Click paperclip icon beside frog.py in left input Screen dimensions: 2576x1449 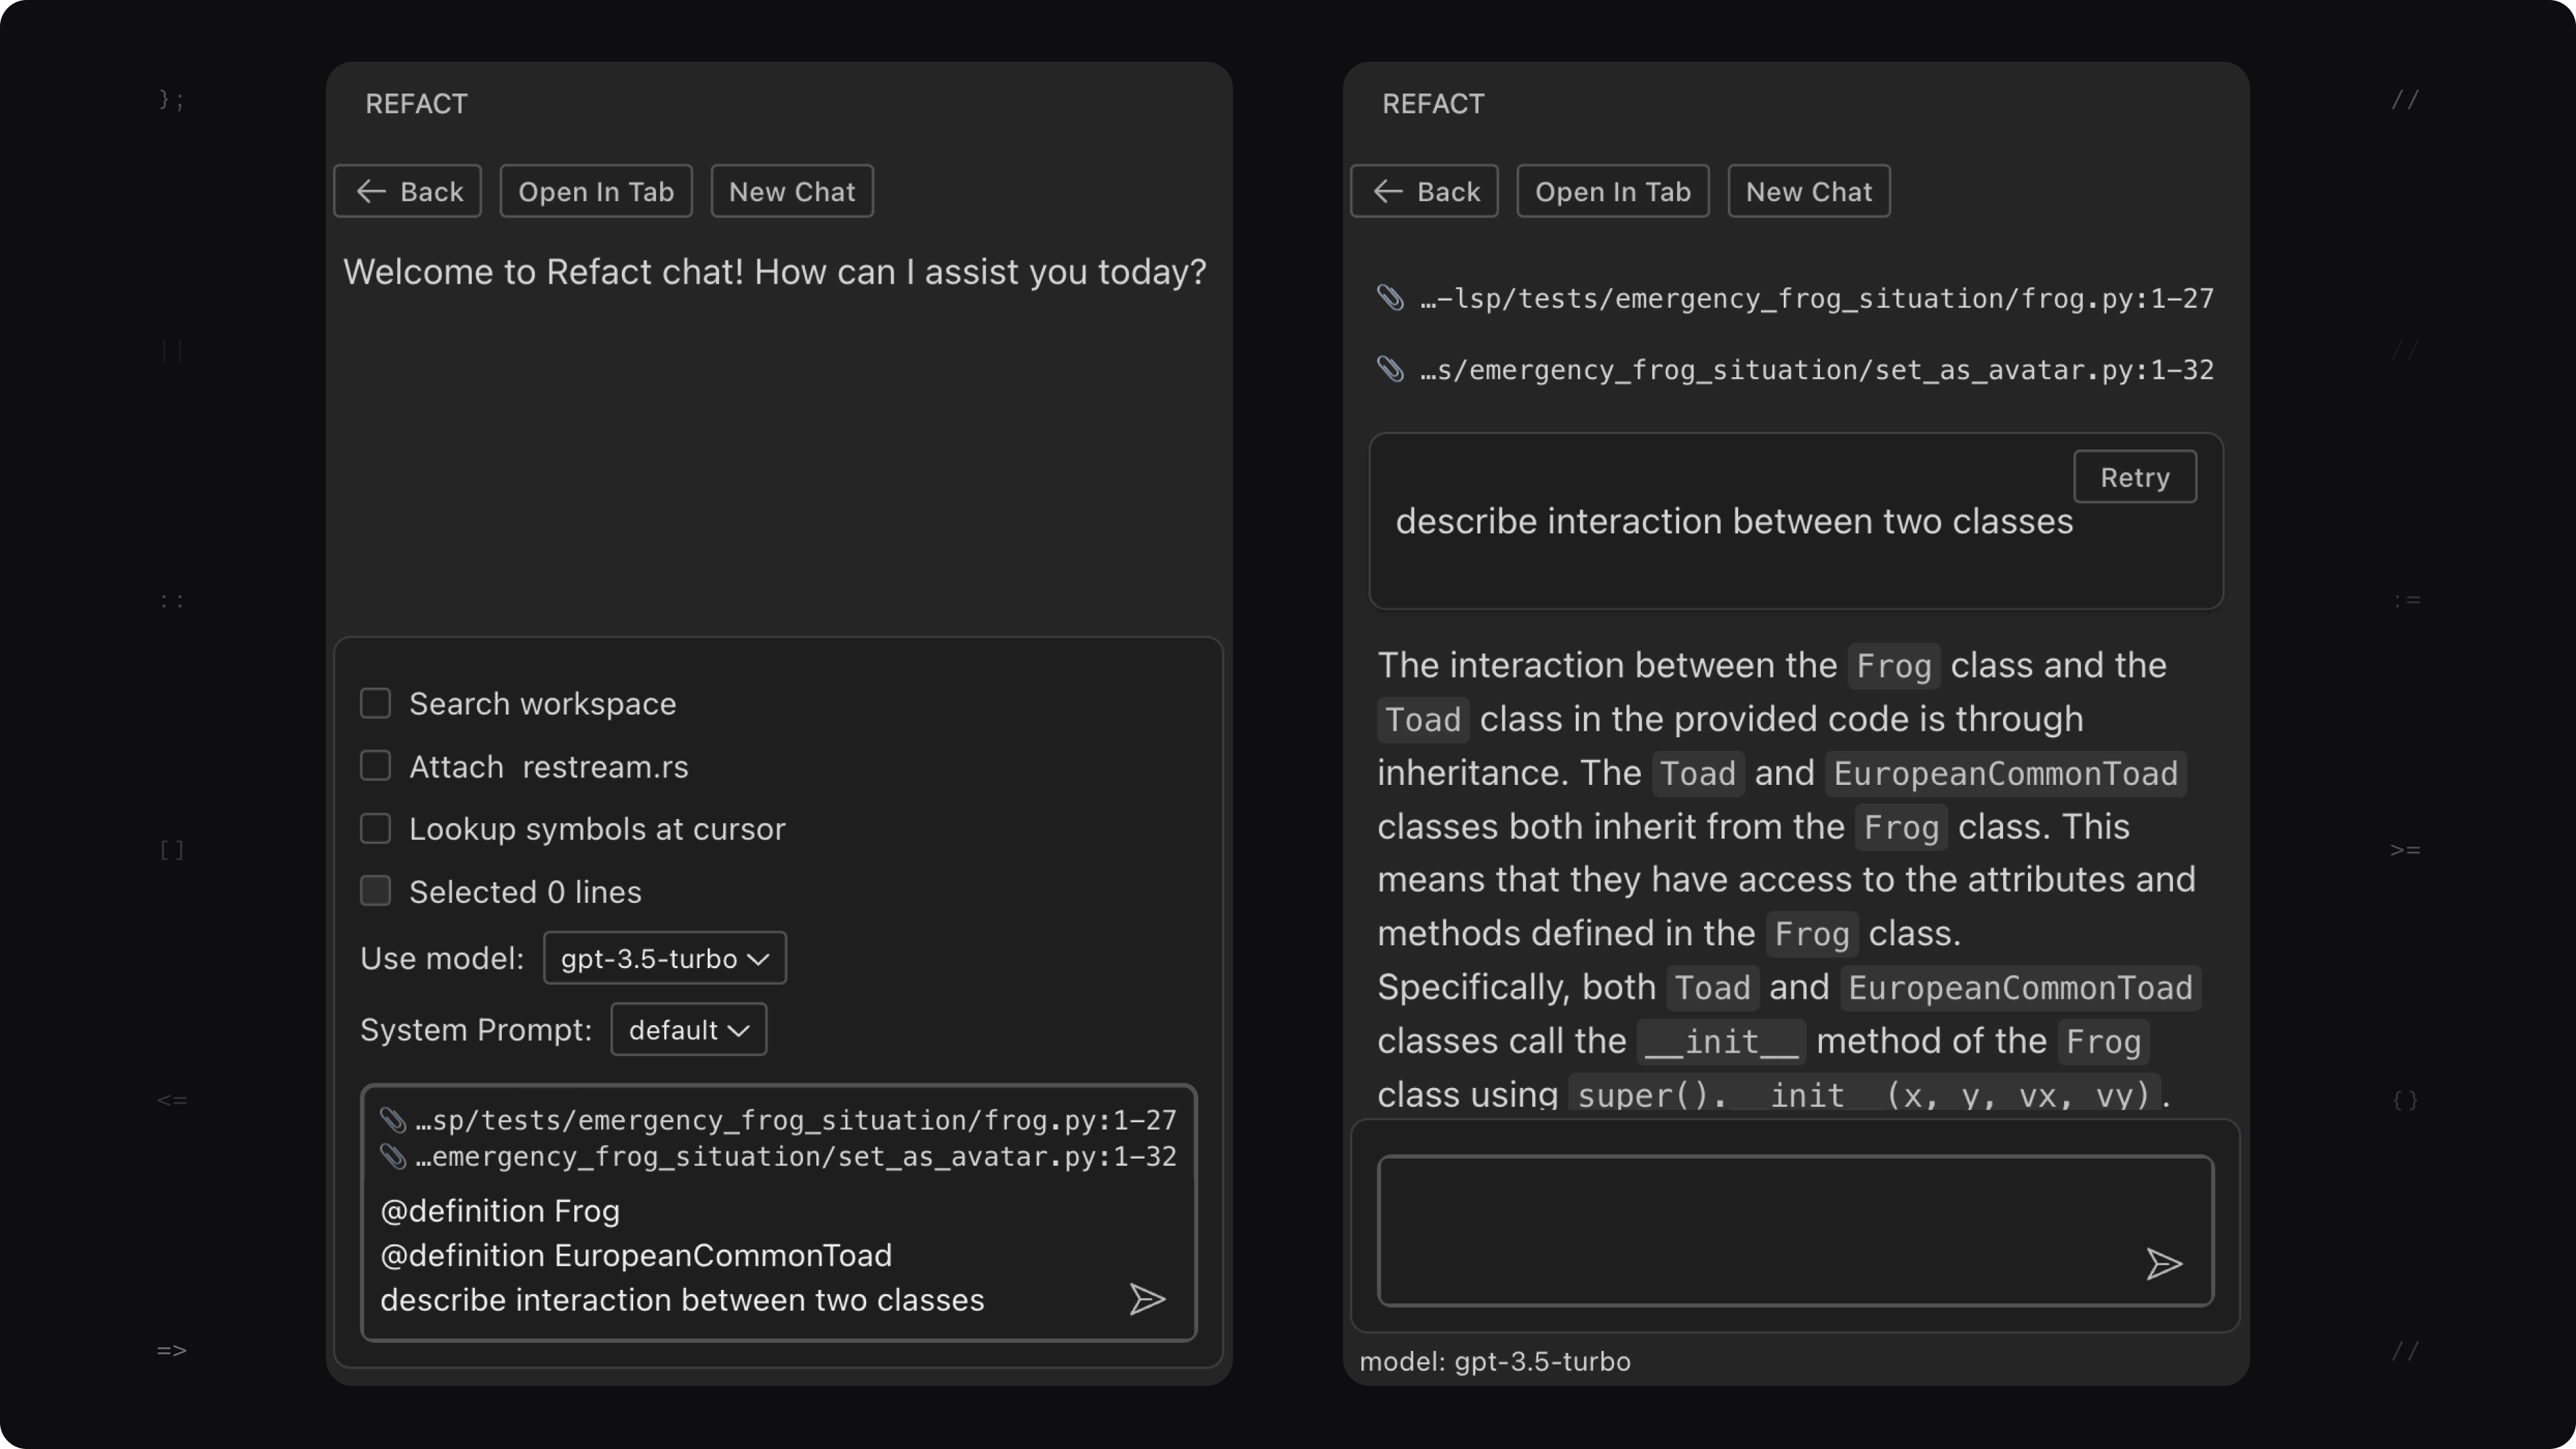click(392, 1120)
